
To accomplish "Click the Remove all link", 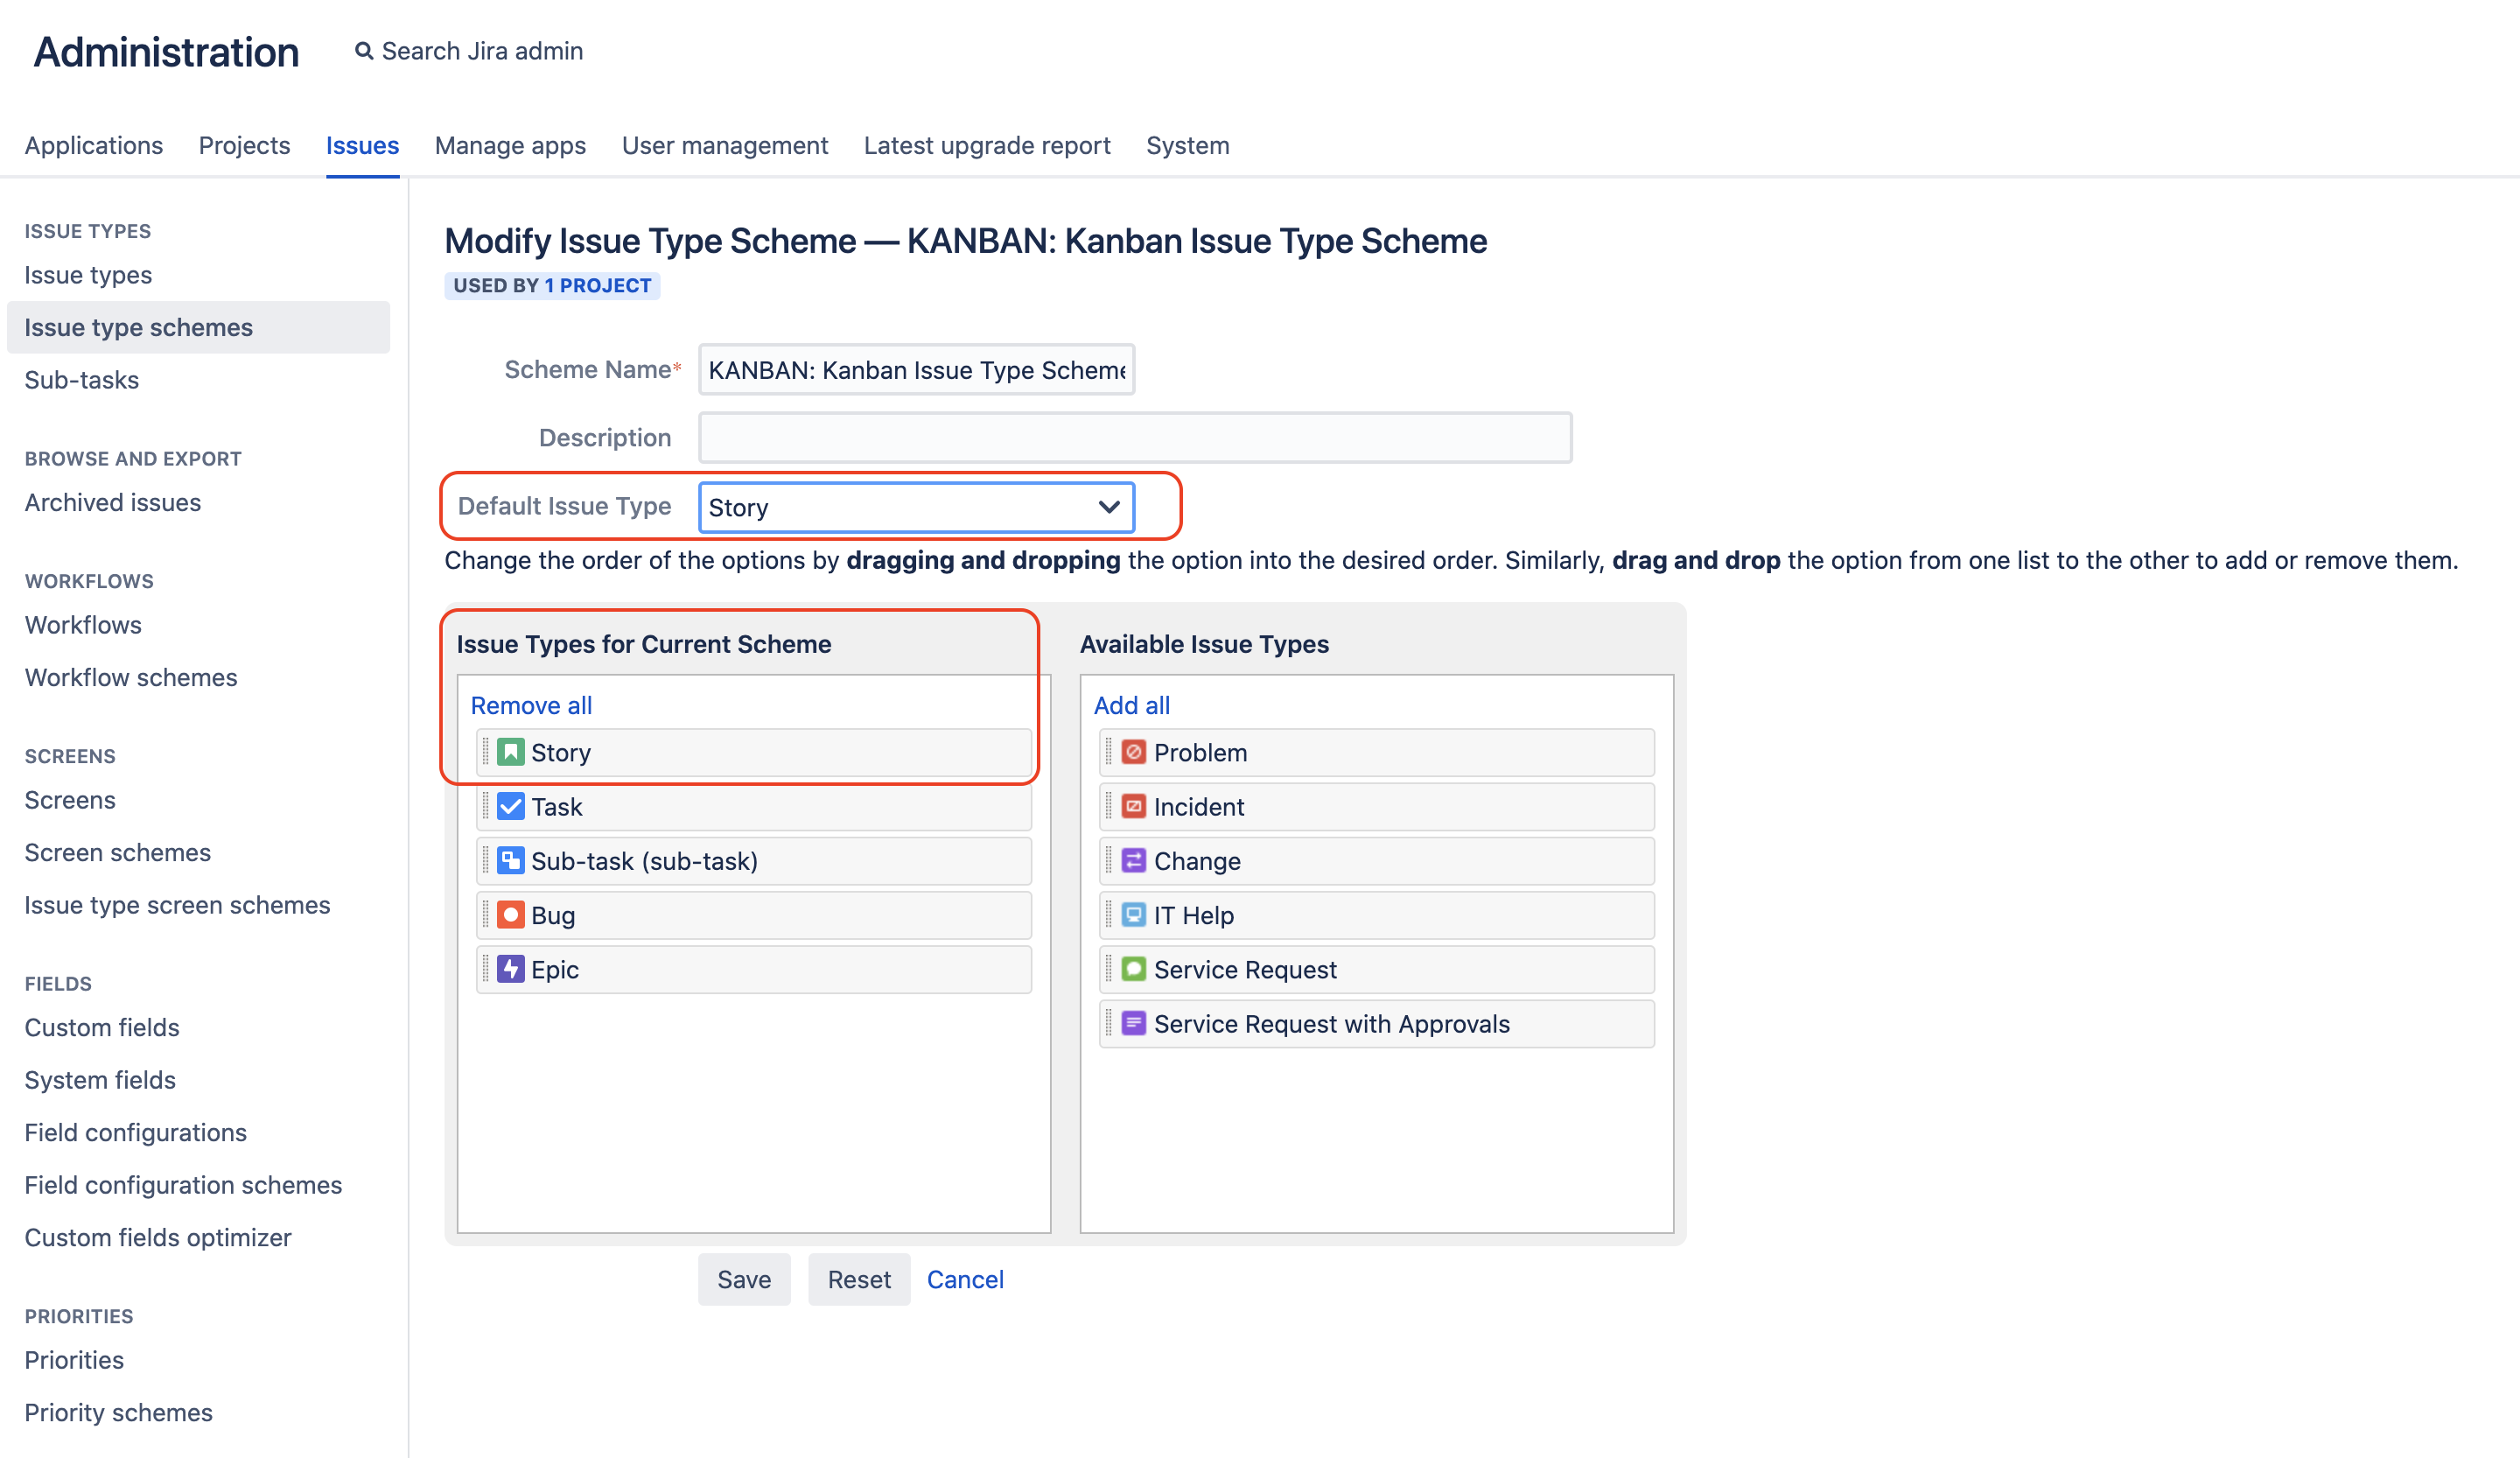I will point(531,705).
